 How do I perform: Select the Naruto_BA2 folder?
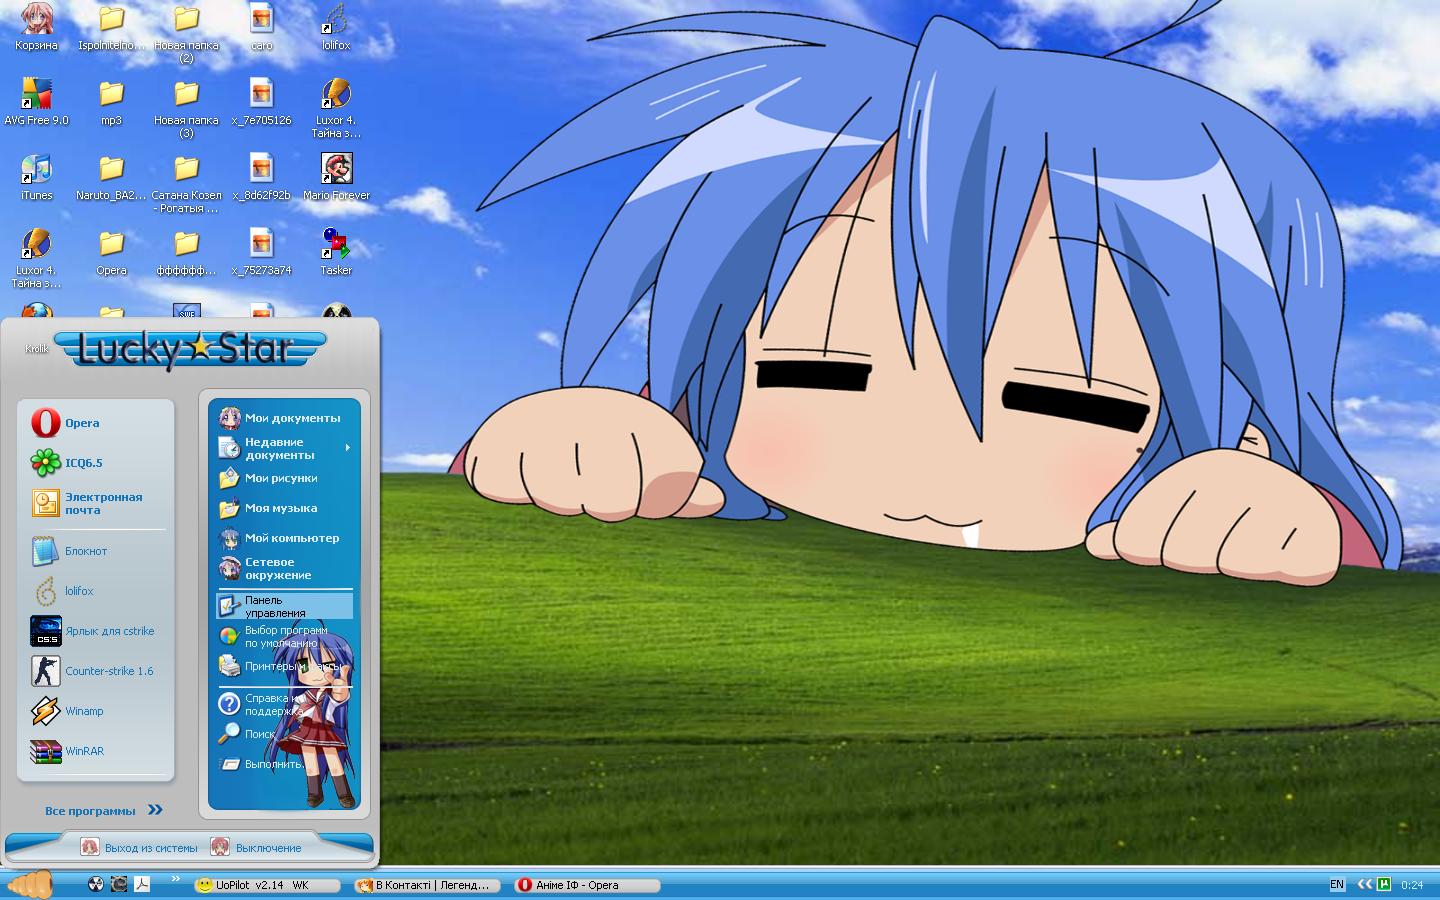coord(111,177)
